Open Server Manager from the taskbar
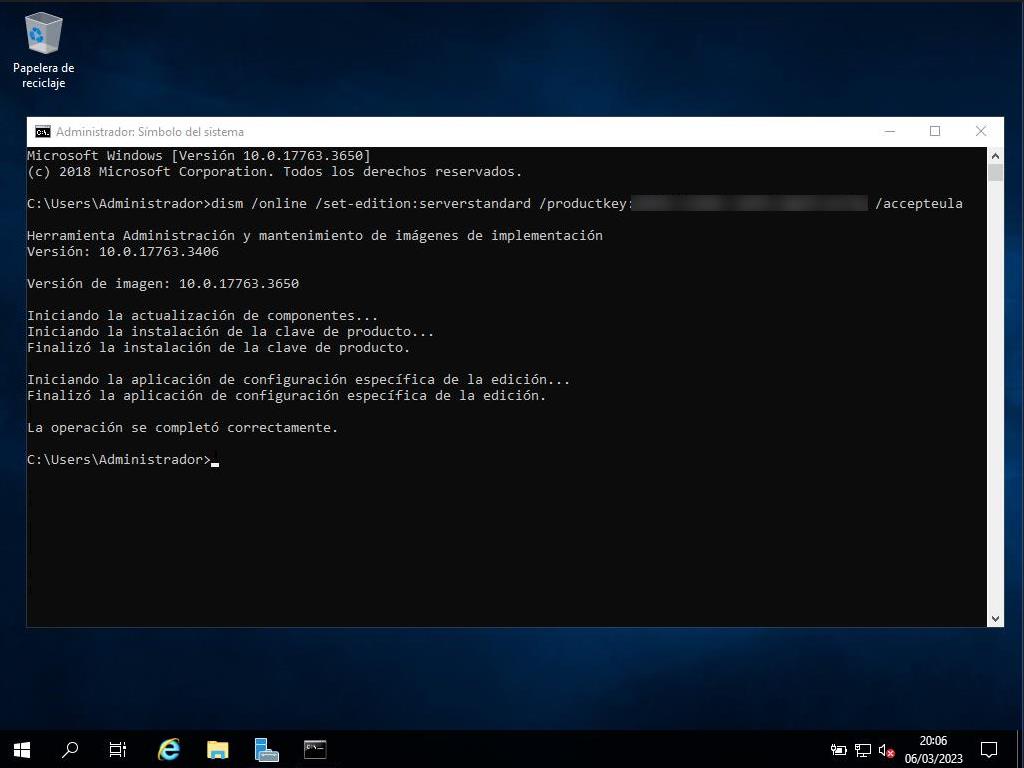Viewport: 1024px width, 768px height. click(266, 749)
